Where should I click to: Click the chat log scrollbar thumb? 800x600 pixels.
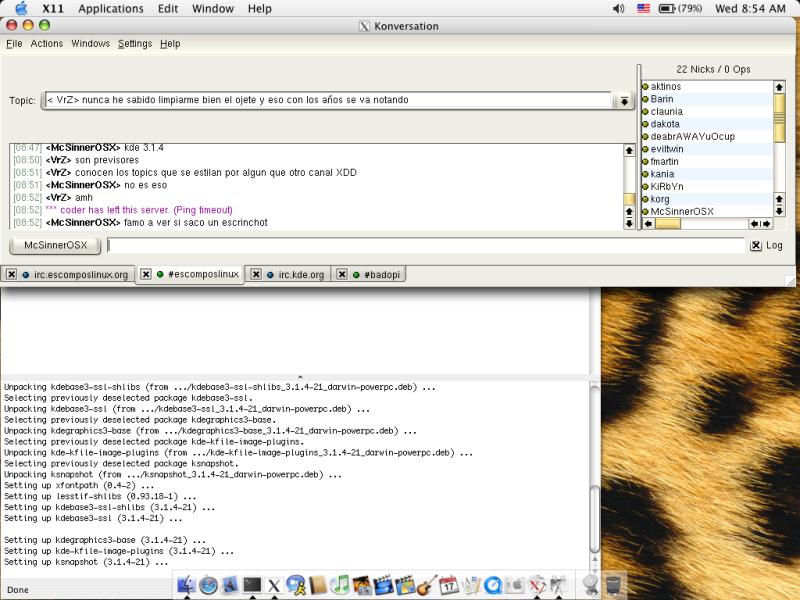[x=629, y=199]
